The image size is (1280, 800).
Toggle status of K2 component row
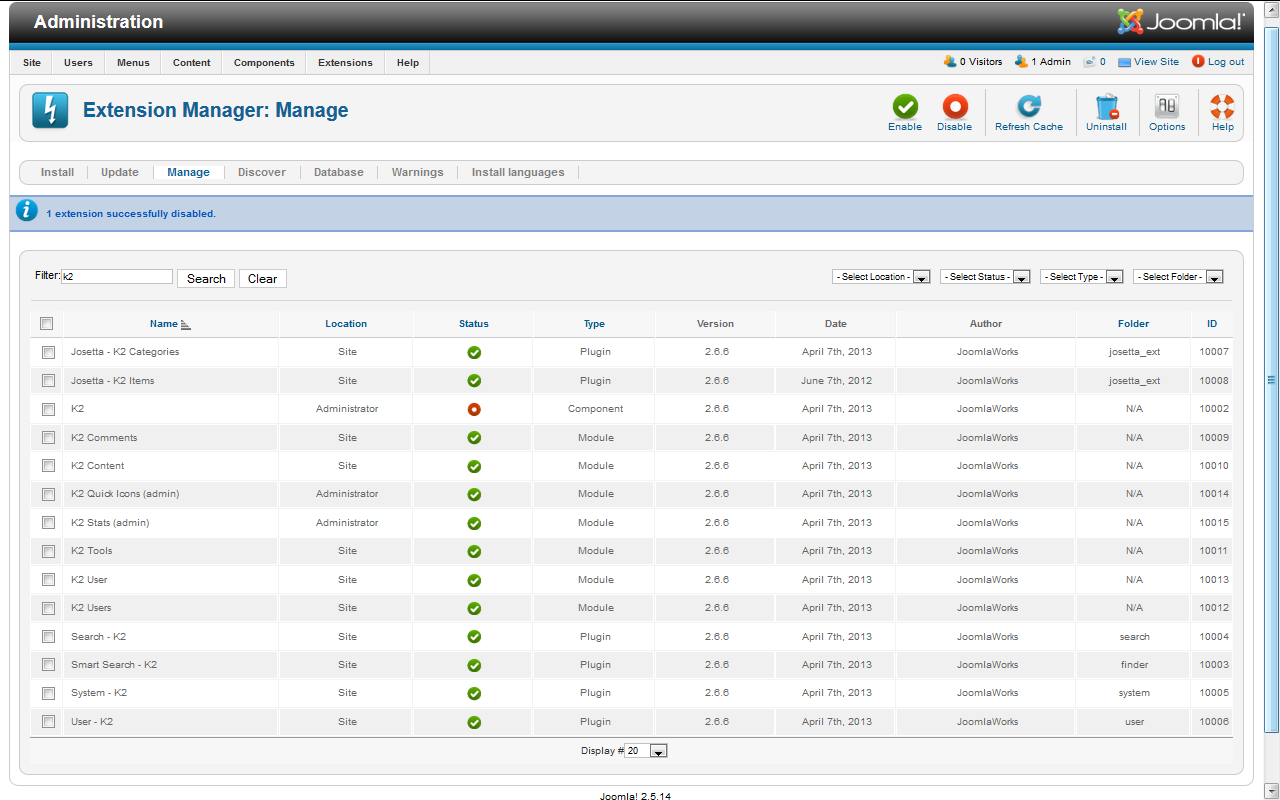(474, 409)
